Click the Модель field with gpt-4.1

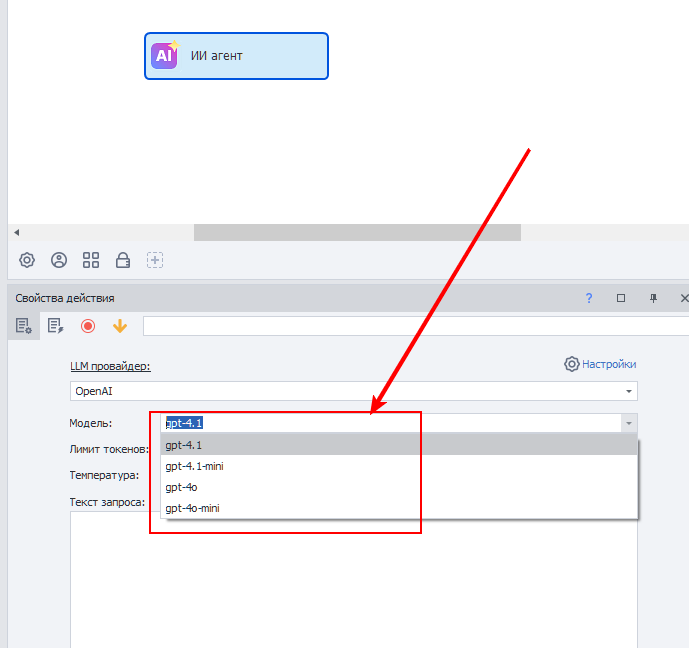pyautogui.click(x=391, y=423)
